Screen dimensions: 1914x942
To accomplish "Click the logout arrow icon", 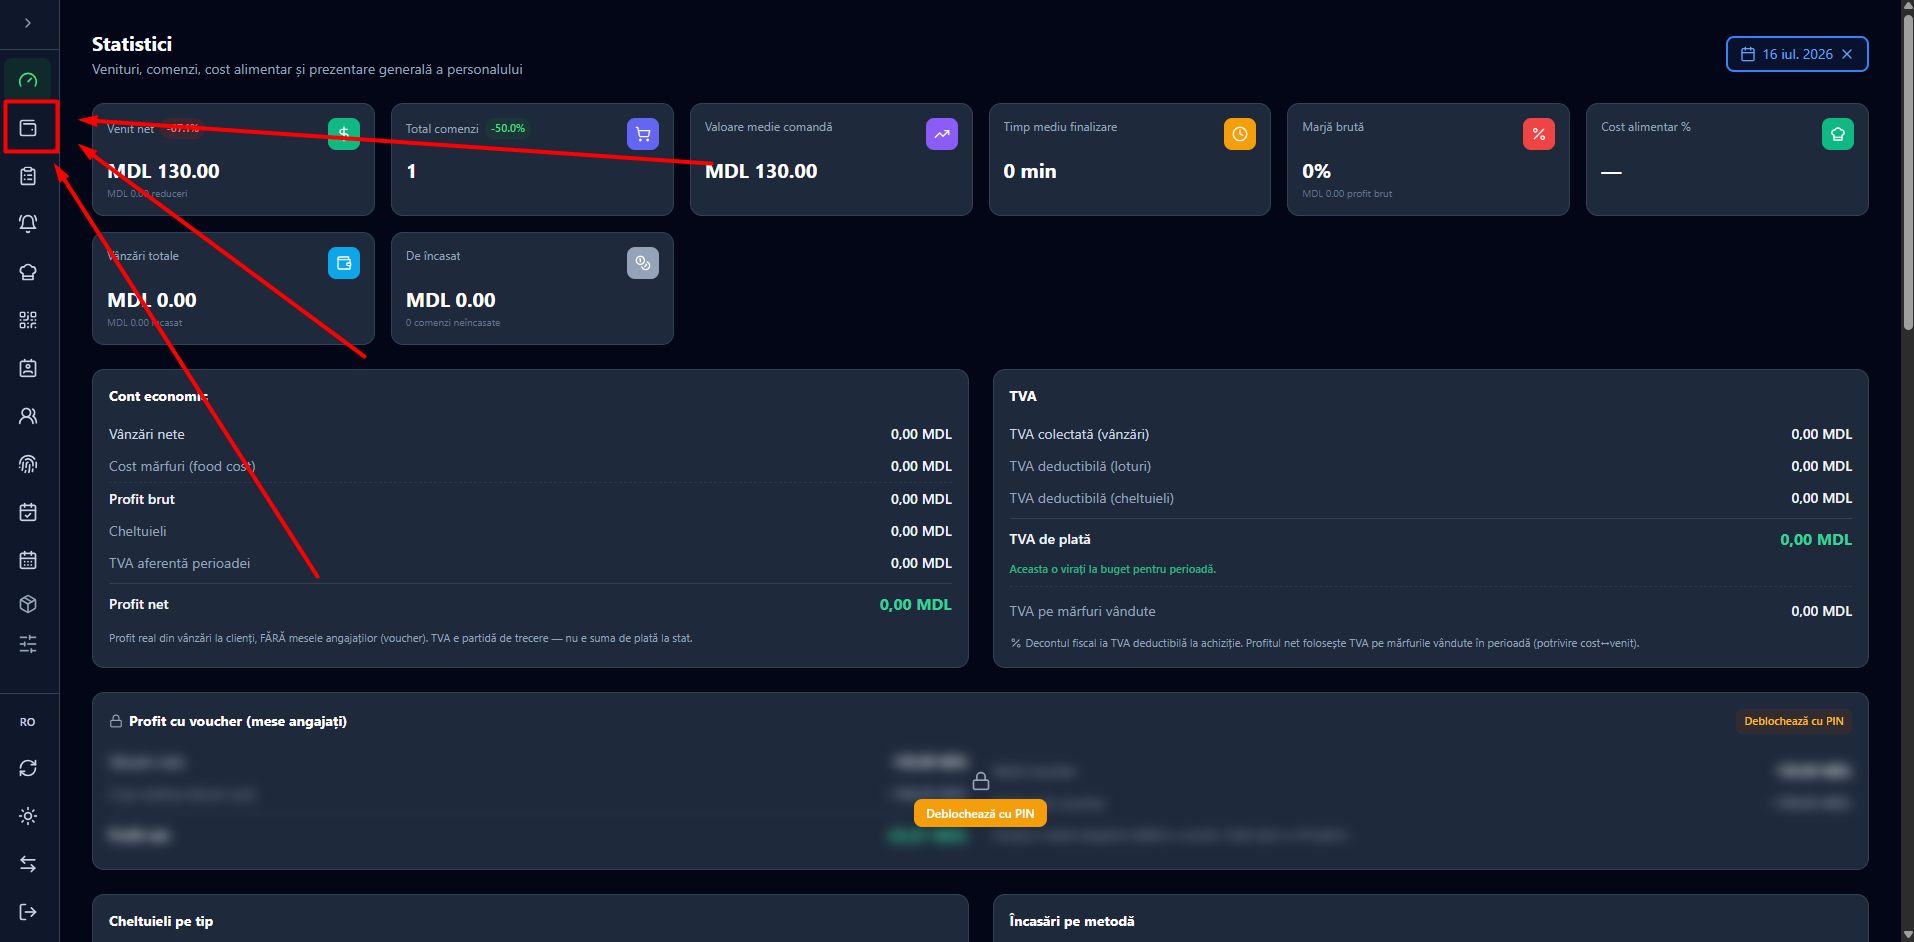I will (28, 912).
